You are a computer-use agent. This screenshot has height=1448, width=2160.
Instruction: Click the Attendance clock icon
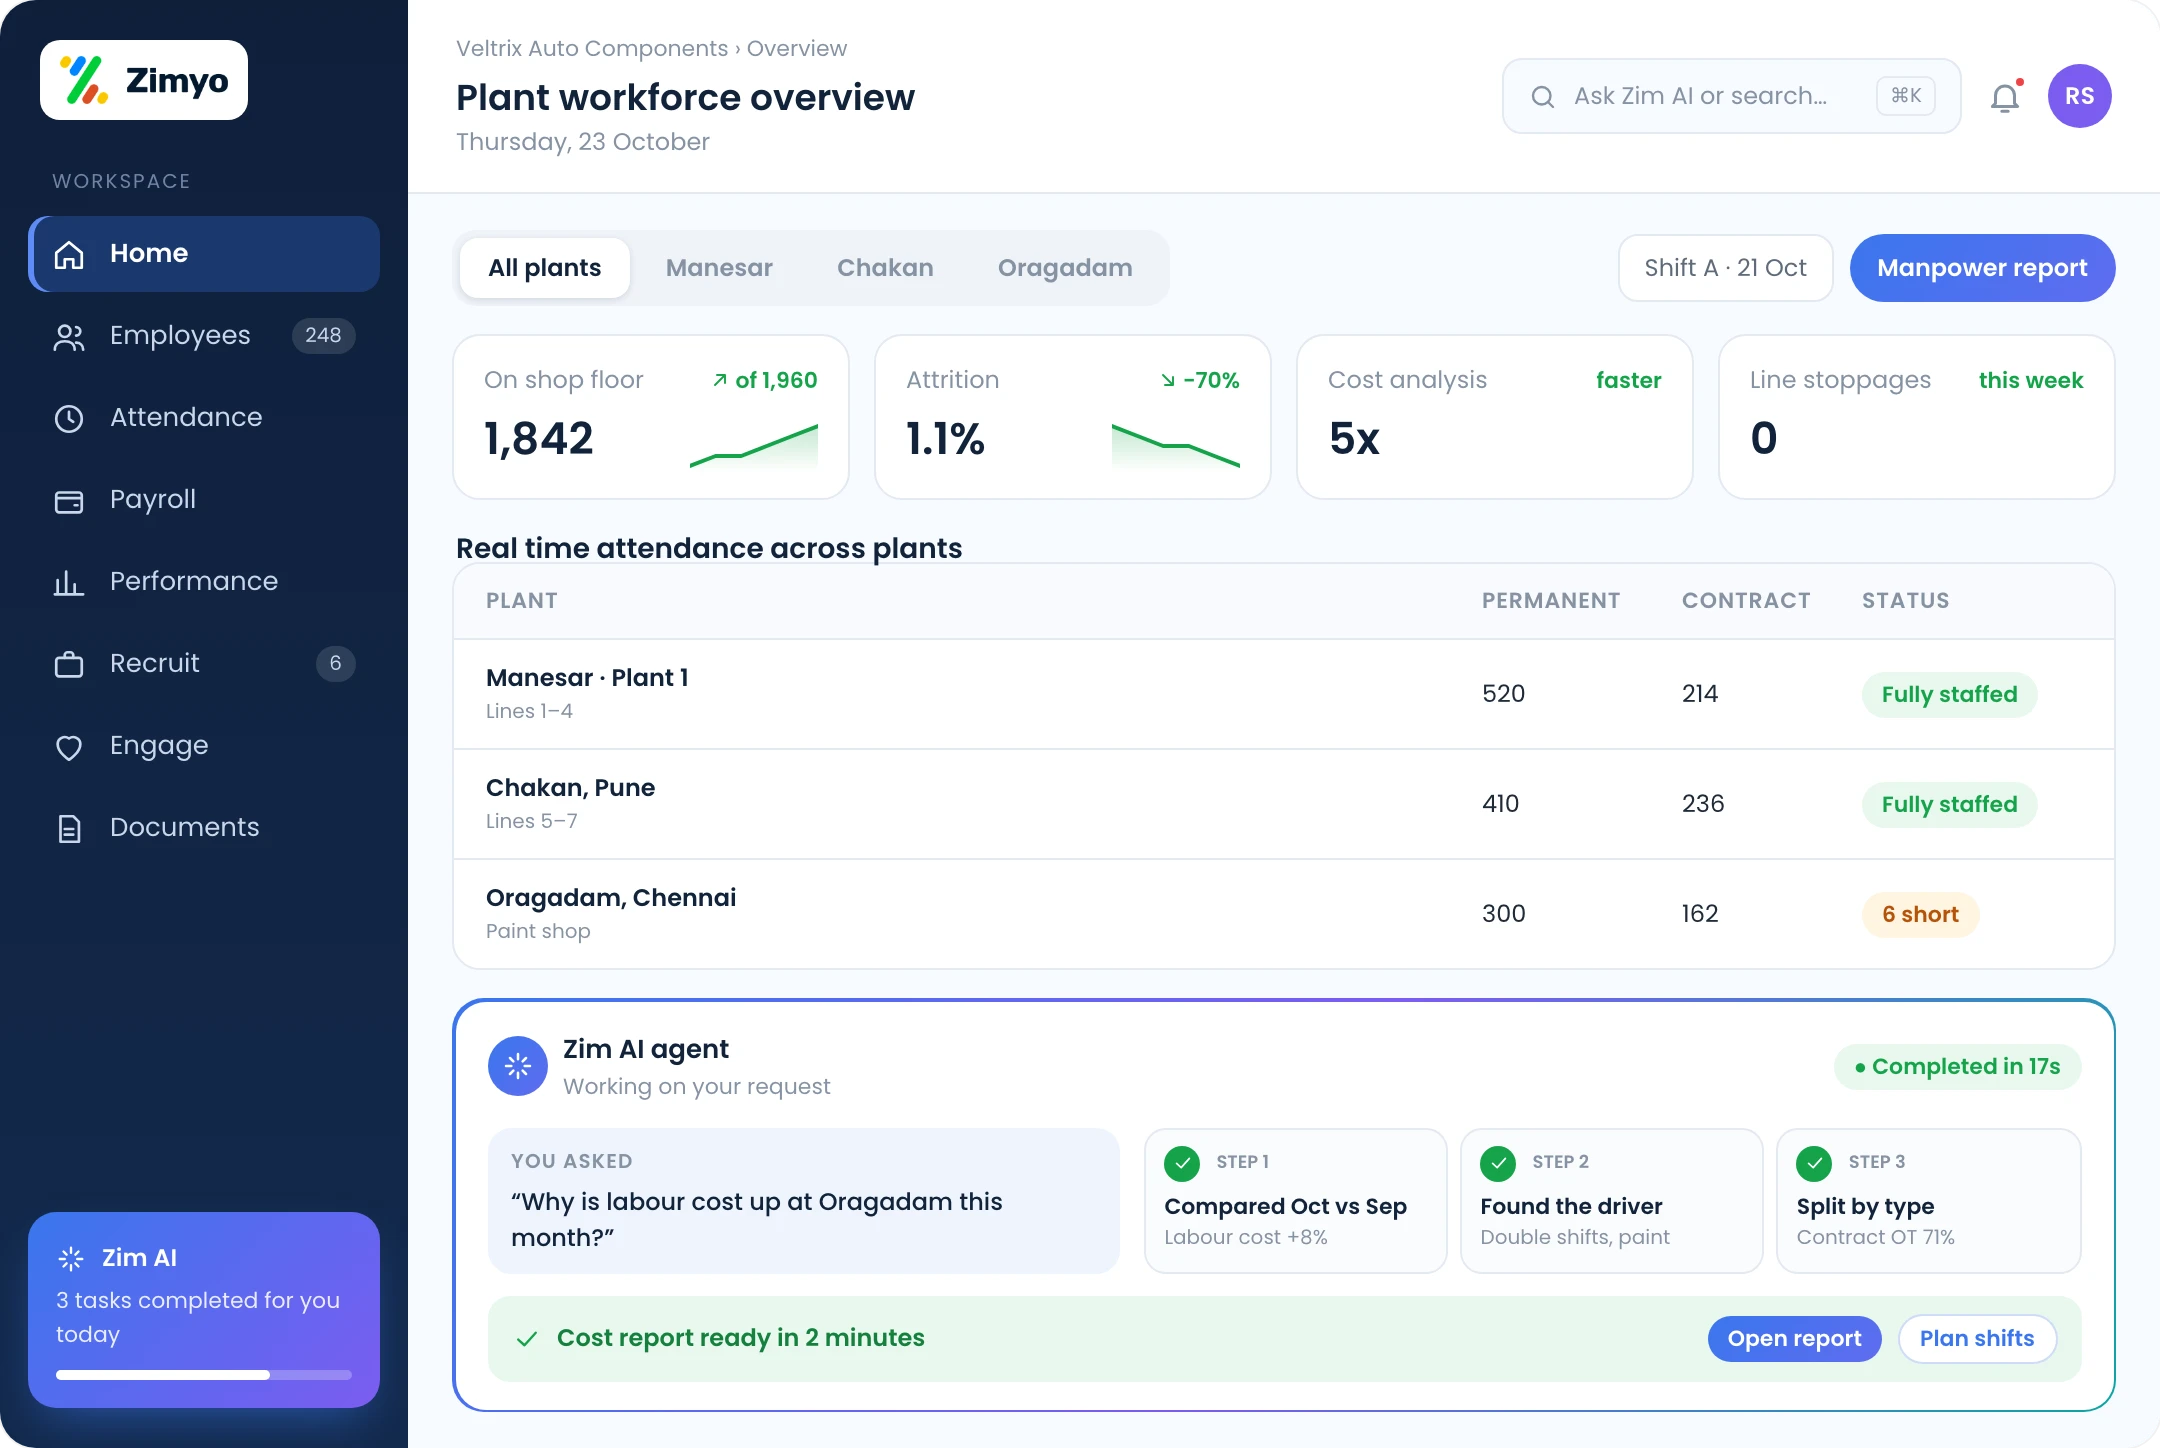click(x=69, y=418)
